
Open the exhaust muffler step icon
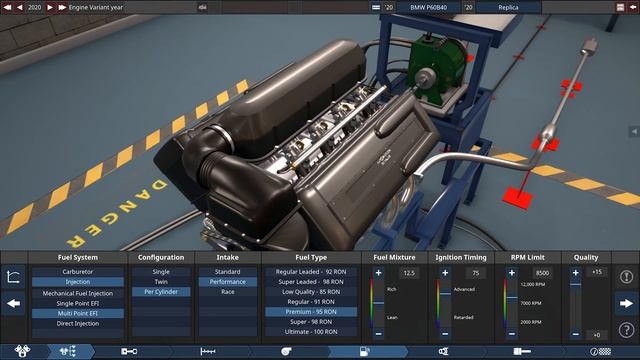(522, 351)
